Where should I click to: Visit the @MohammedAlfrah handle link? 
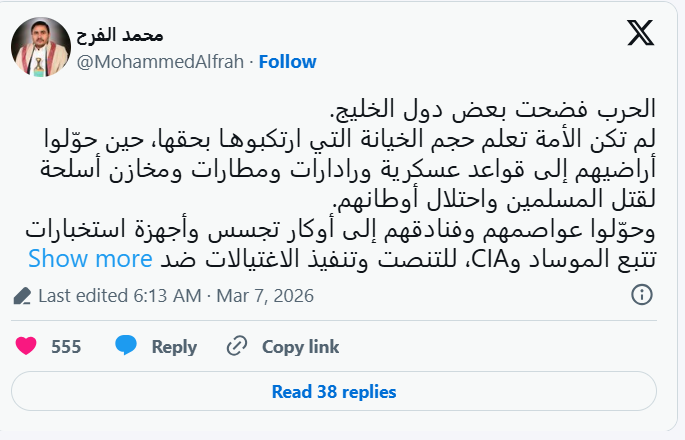158,62
